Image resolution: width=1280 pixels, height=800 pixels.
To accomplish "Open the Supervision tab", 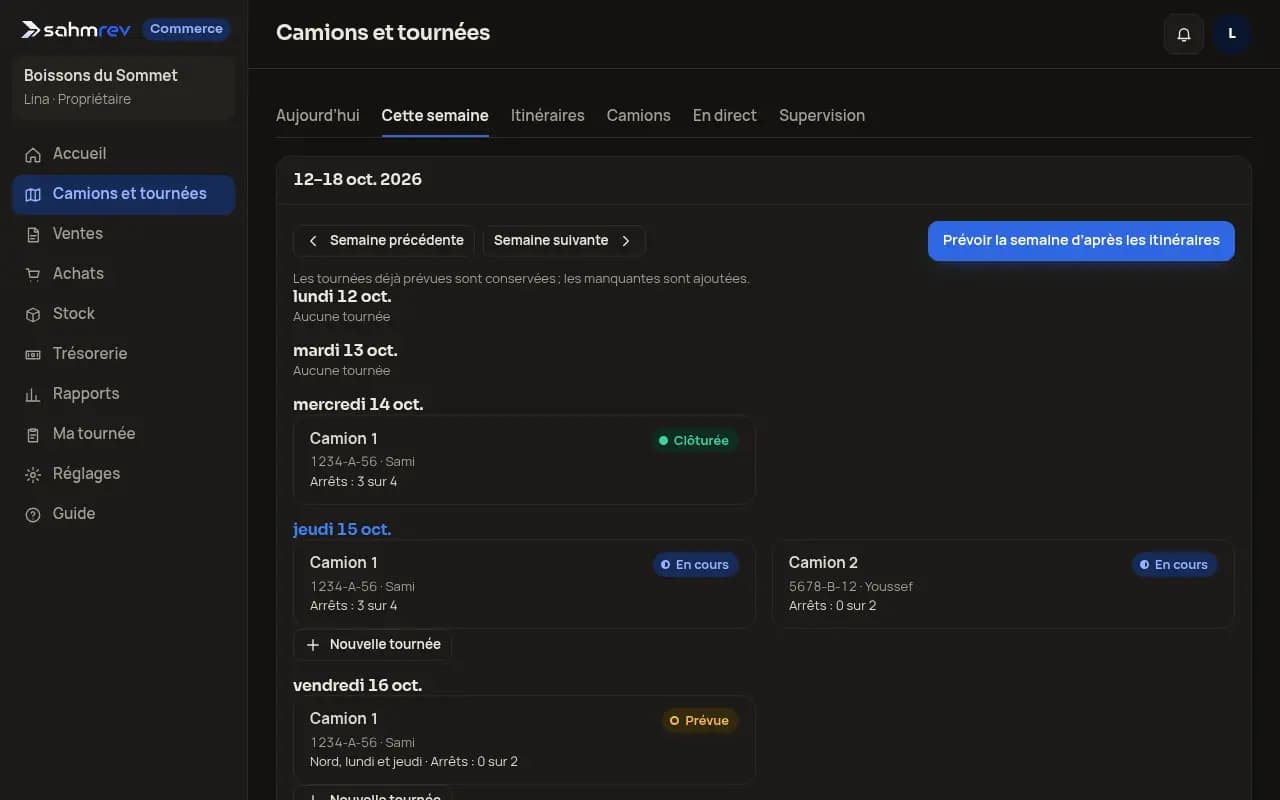I will tap(822, 116).
